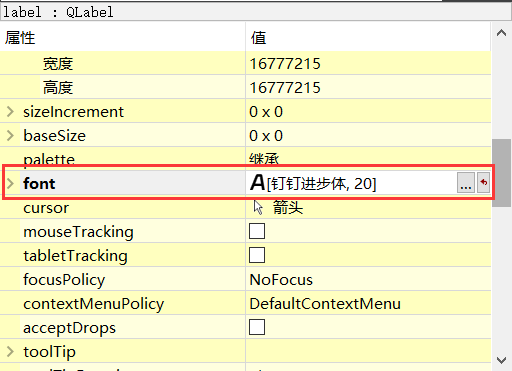This screenshot has width=512, height=371.
Task: Select contextMenuPolicy DefaultContextMenu value
Action: [x=325, y=304]
